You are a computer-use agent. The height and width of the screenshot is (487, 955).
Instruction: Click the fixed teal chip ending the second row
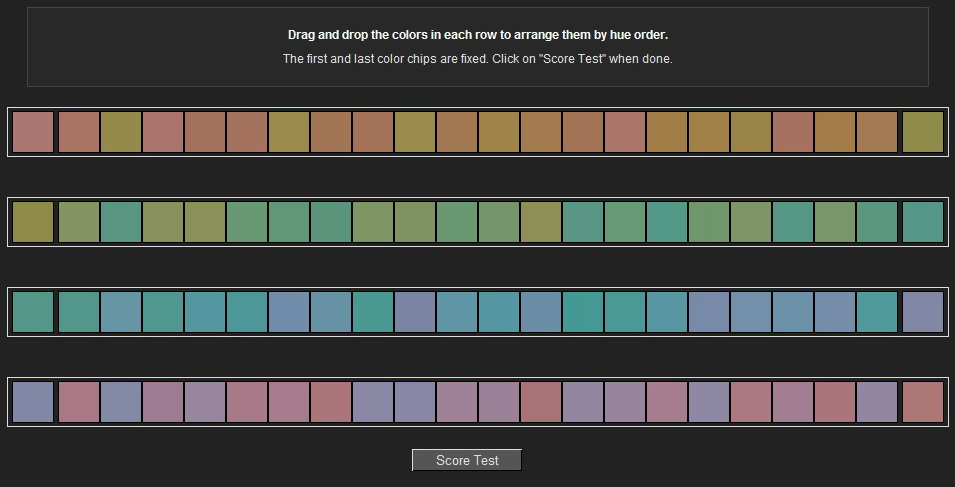coord(922,222)
